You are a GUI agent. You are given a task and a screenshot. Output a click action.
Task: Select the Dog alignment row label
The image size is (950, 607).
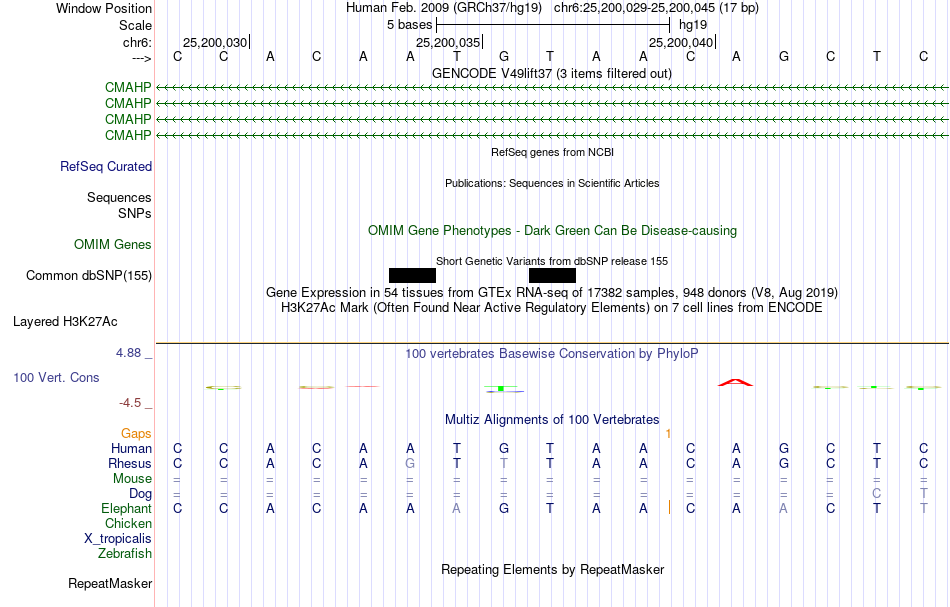point(140,494)
